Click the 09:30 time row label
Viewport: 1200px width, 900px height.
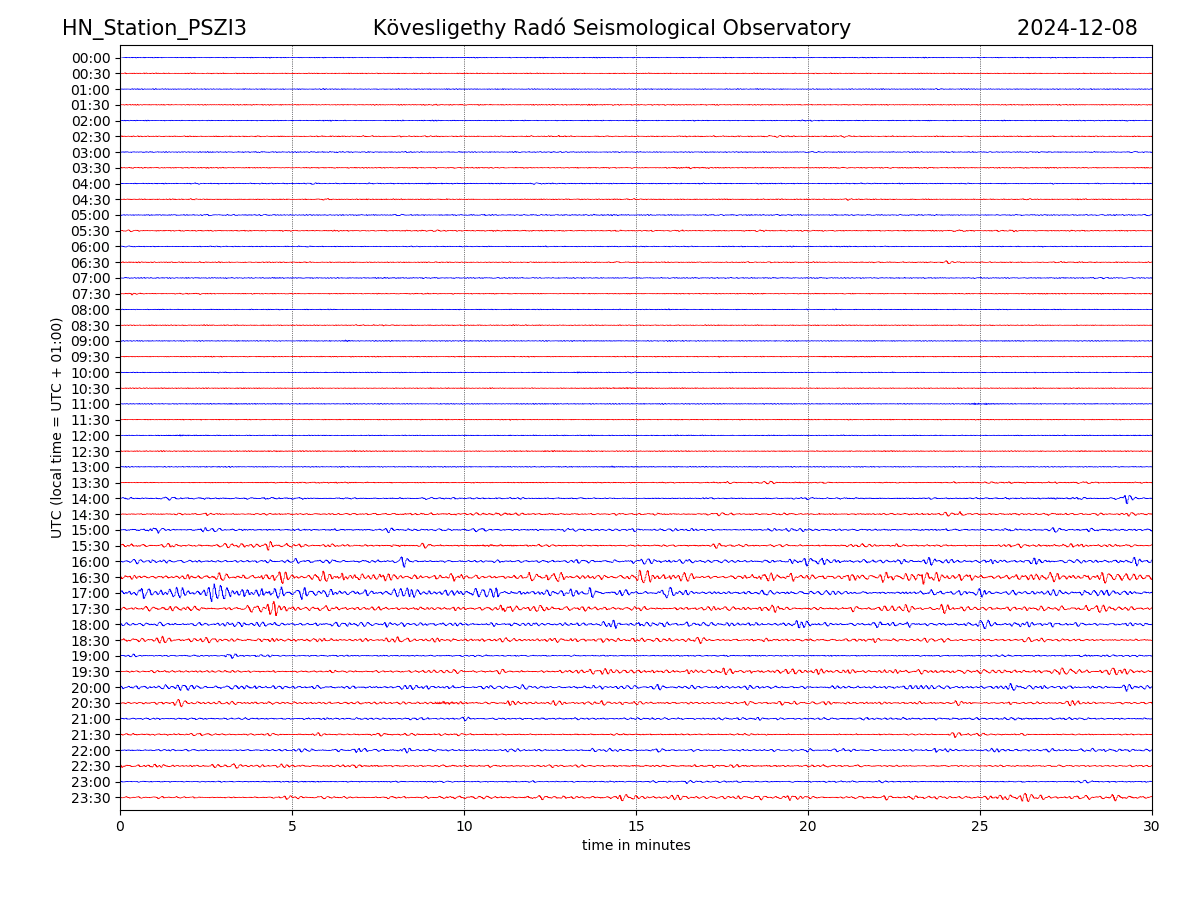91,357
